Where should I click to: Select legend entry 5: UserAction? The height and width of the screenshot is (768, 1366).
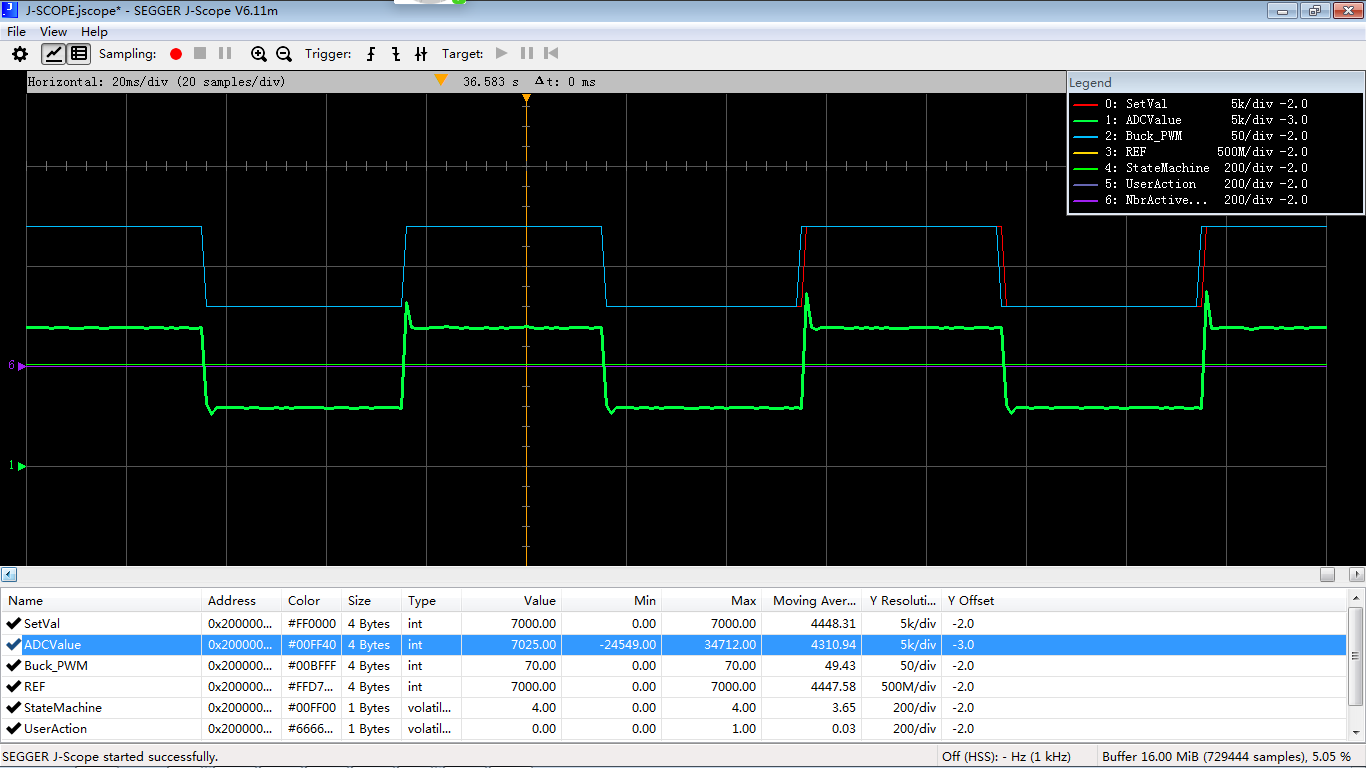(1190, 184)
